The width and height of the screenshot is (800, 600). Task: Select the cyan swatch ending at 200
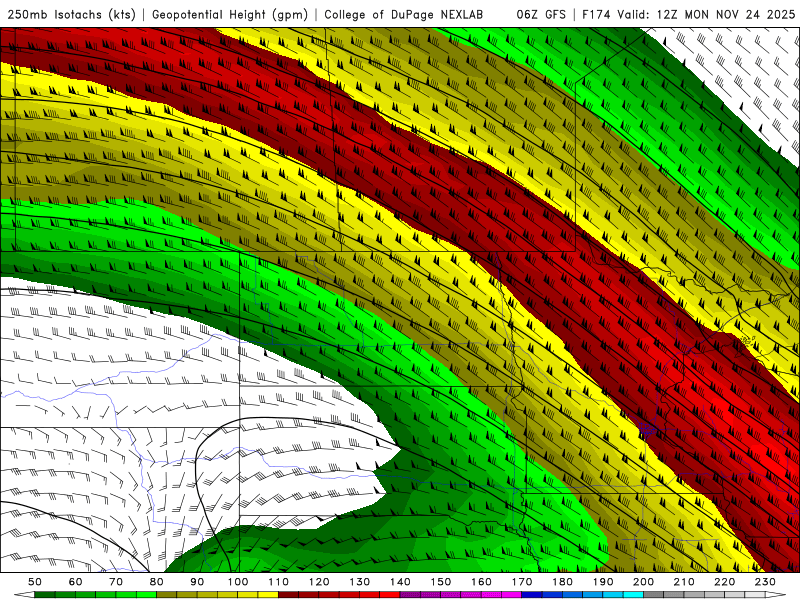pos(634,595)
